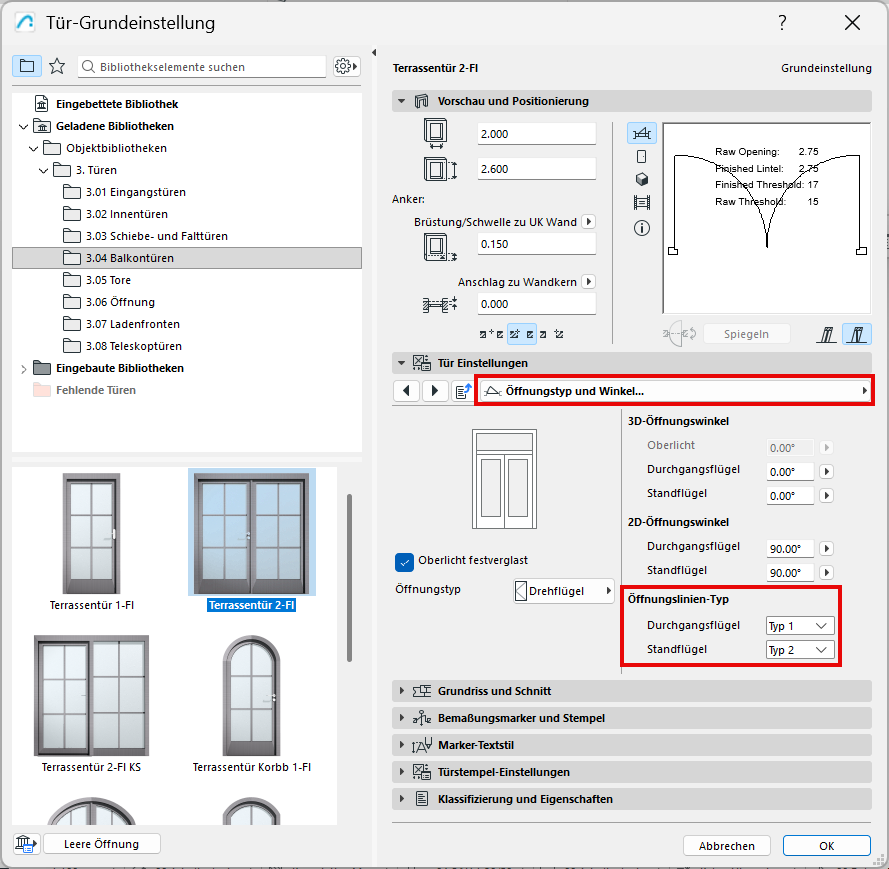Click the page list icon with blue arrow
The width and height of the screenshot is (889, 869).
pos(463,391)
